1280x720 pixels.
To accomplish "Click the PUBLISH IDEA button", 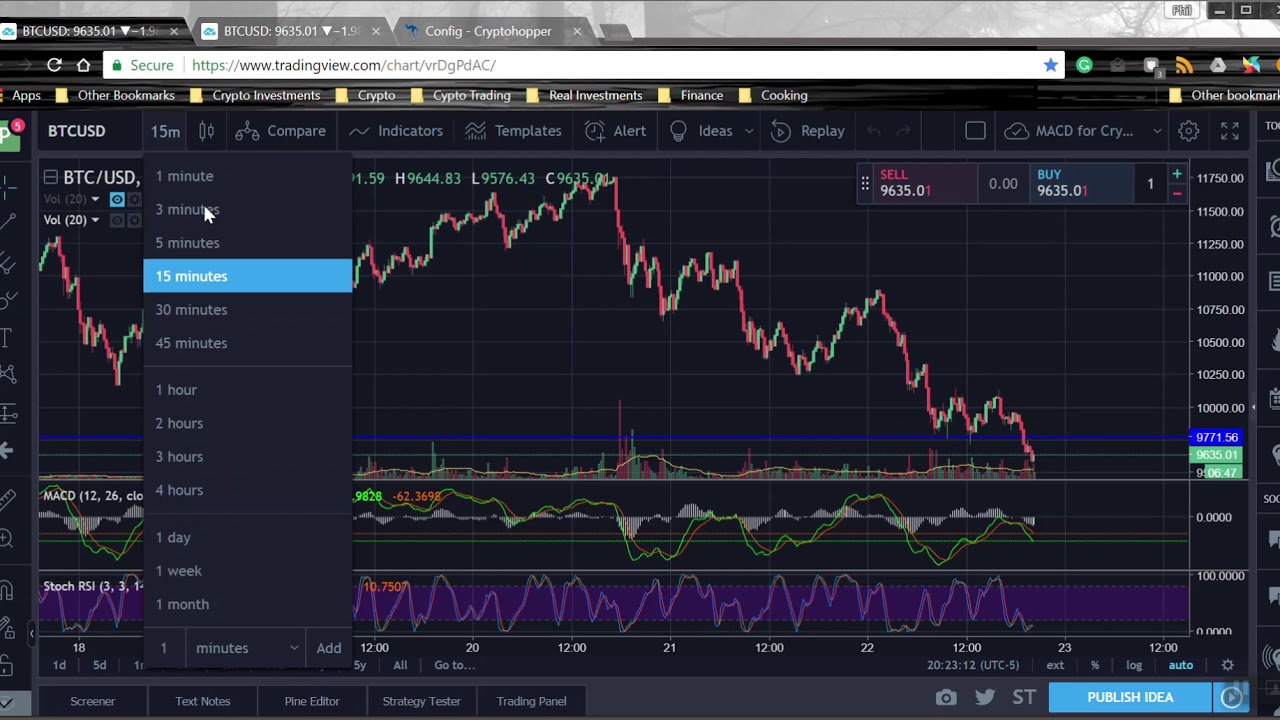I will 1130,697.
